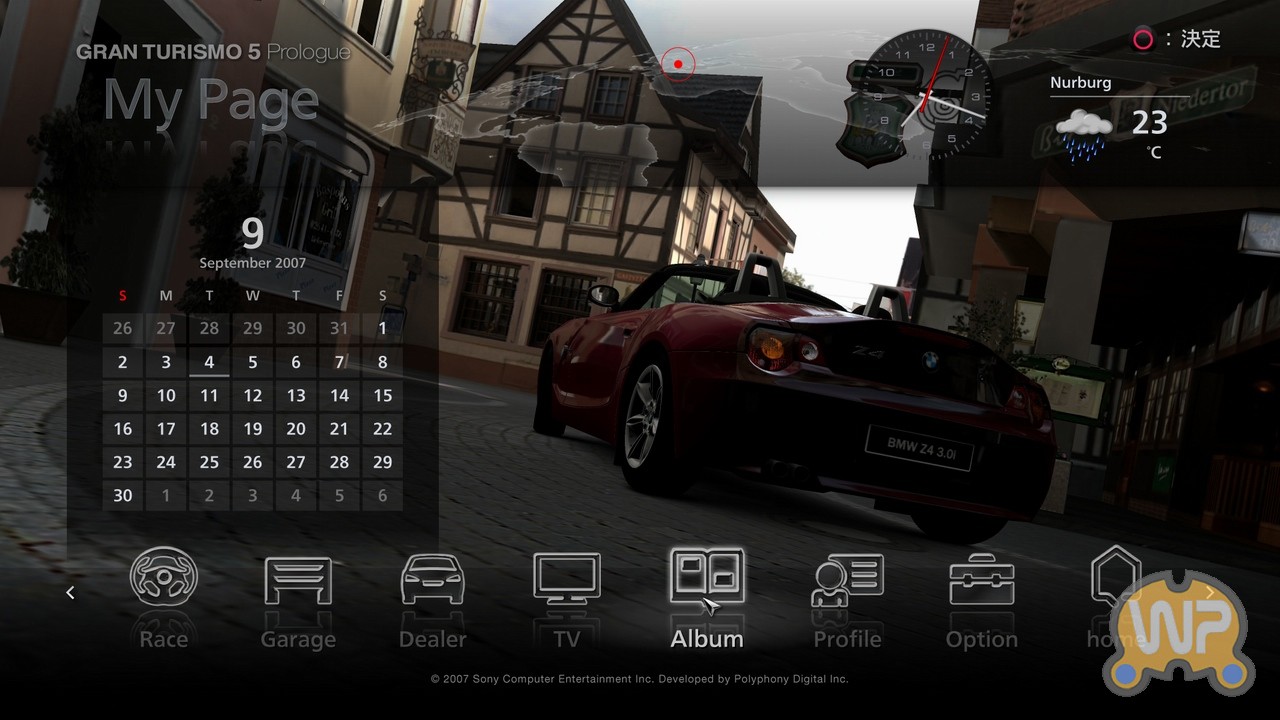
Task: Open the Profile card icon
Action: coord(847,581)
